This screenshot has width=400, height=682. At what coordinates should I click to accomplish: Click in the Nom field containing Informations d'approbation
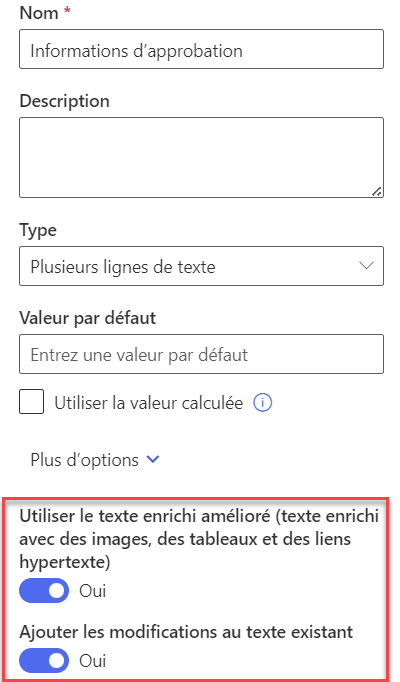[201, 49]
